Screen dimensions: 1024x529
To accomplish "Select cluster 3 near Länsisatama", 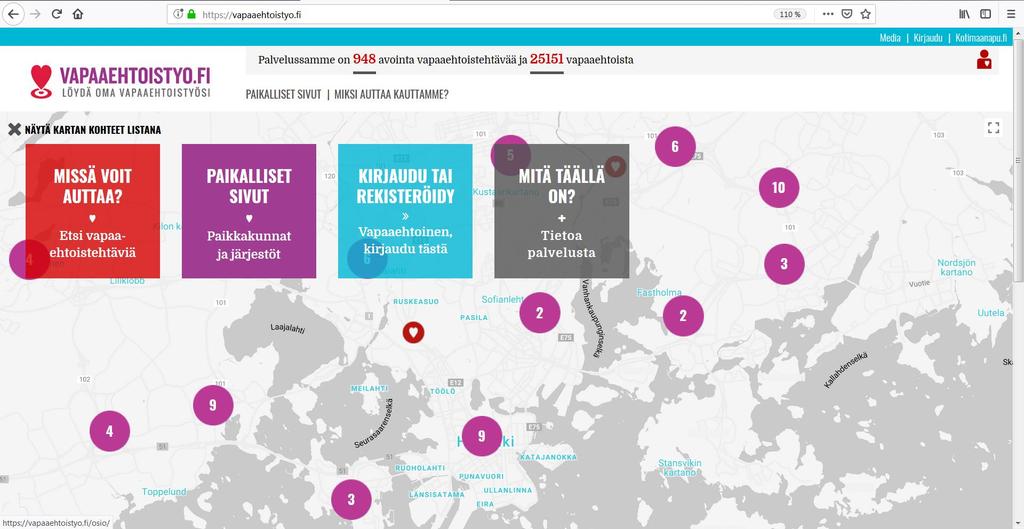I will (x=351, y=500).
